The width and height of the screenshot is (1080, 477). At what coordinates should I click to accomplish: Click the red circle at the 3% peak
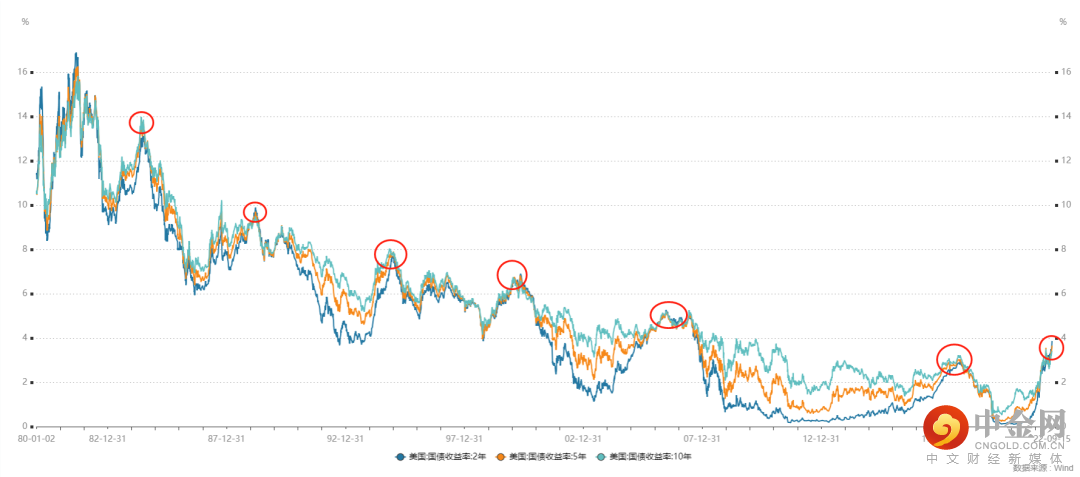coord(955,358)
